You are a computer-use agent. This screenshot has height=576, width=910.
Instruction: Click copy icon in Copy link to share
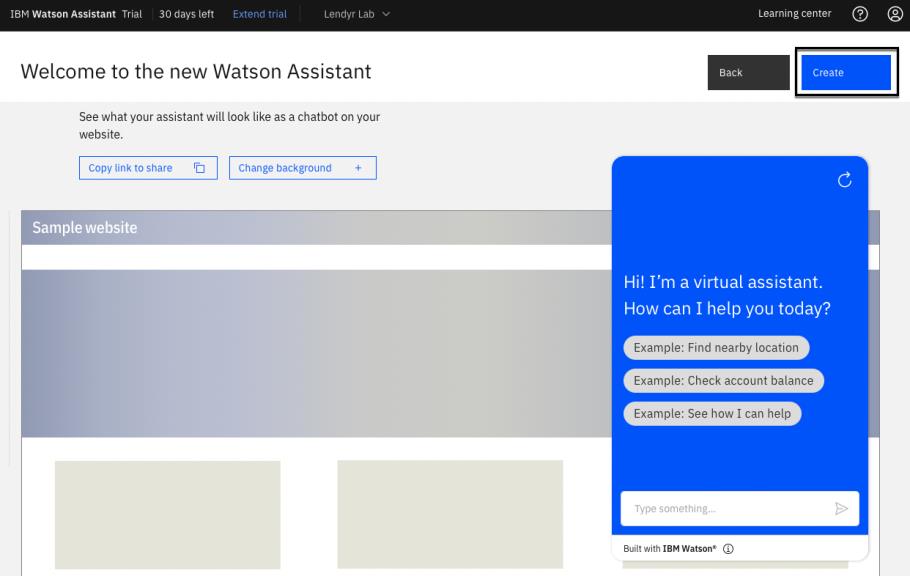point(199,168)
